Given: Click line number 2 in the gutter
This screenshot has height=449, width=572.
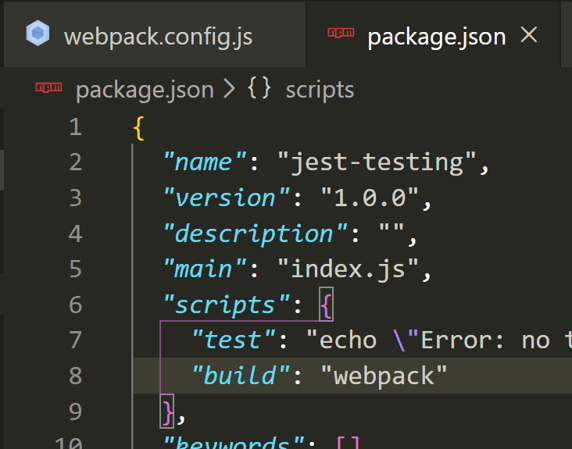Looking at the screenshot, I should click(x=75, y=162).
